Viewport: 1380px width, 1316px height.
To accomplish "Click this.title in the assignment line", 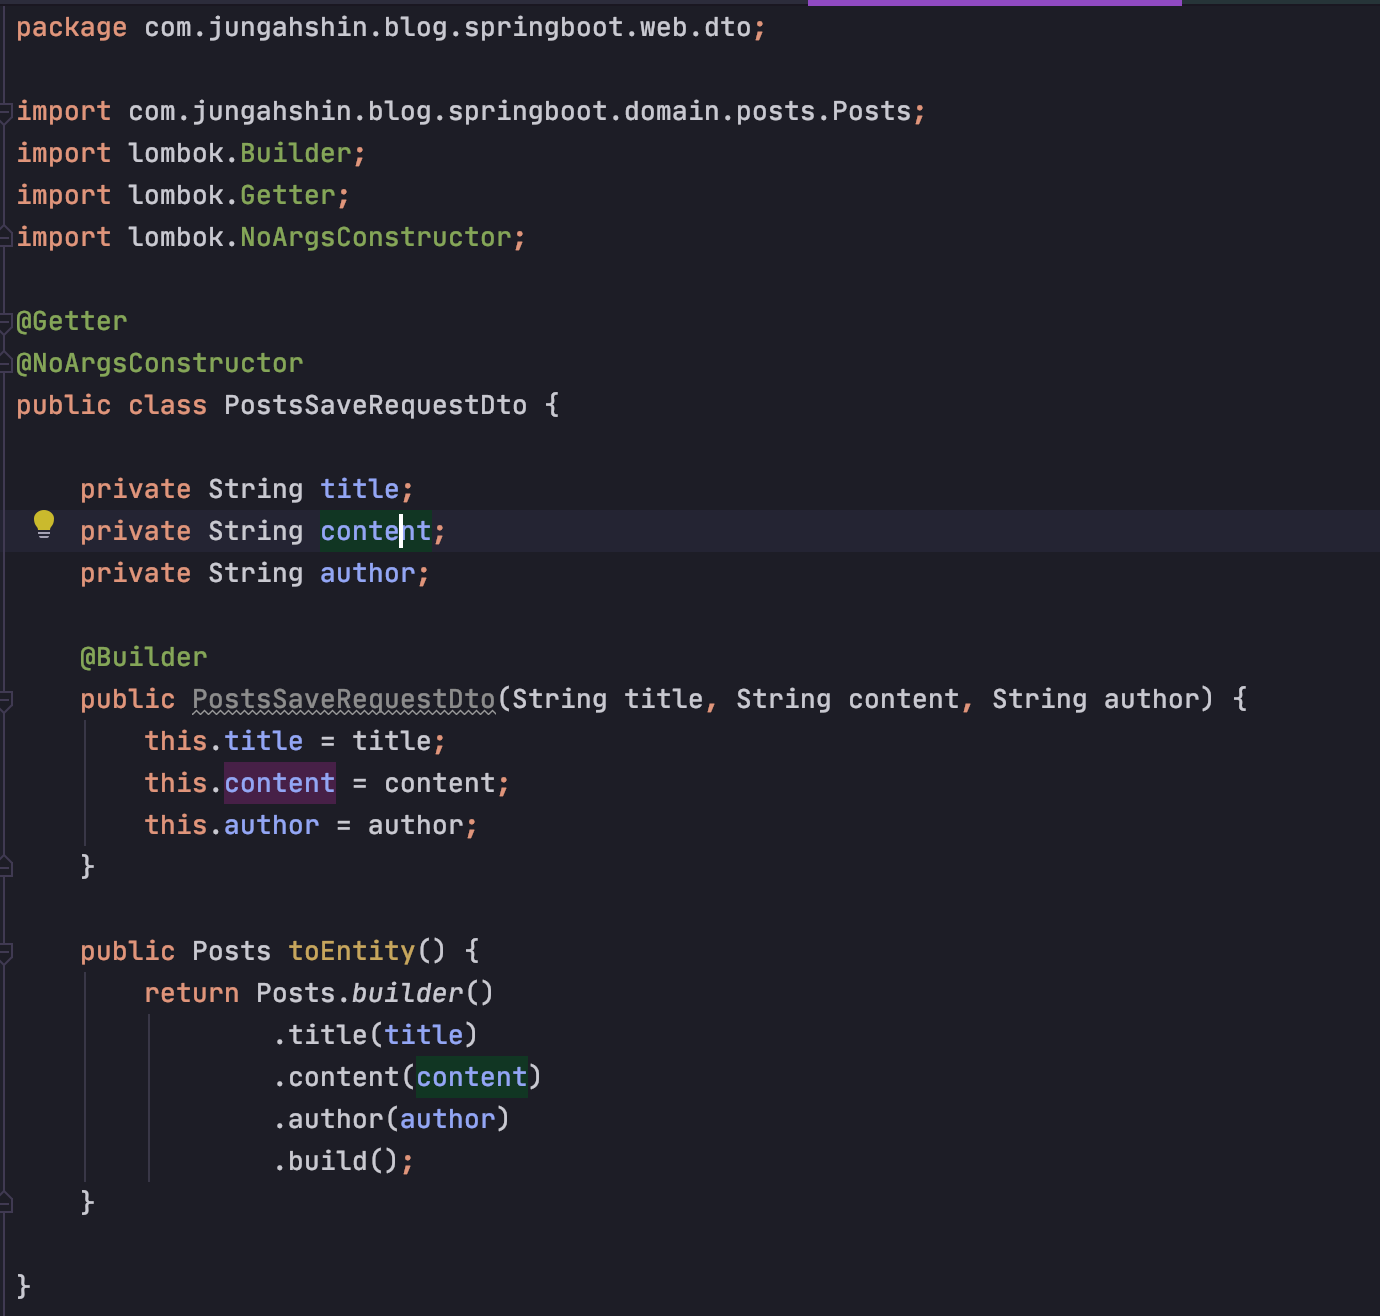I will pos(224,741).
